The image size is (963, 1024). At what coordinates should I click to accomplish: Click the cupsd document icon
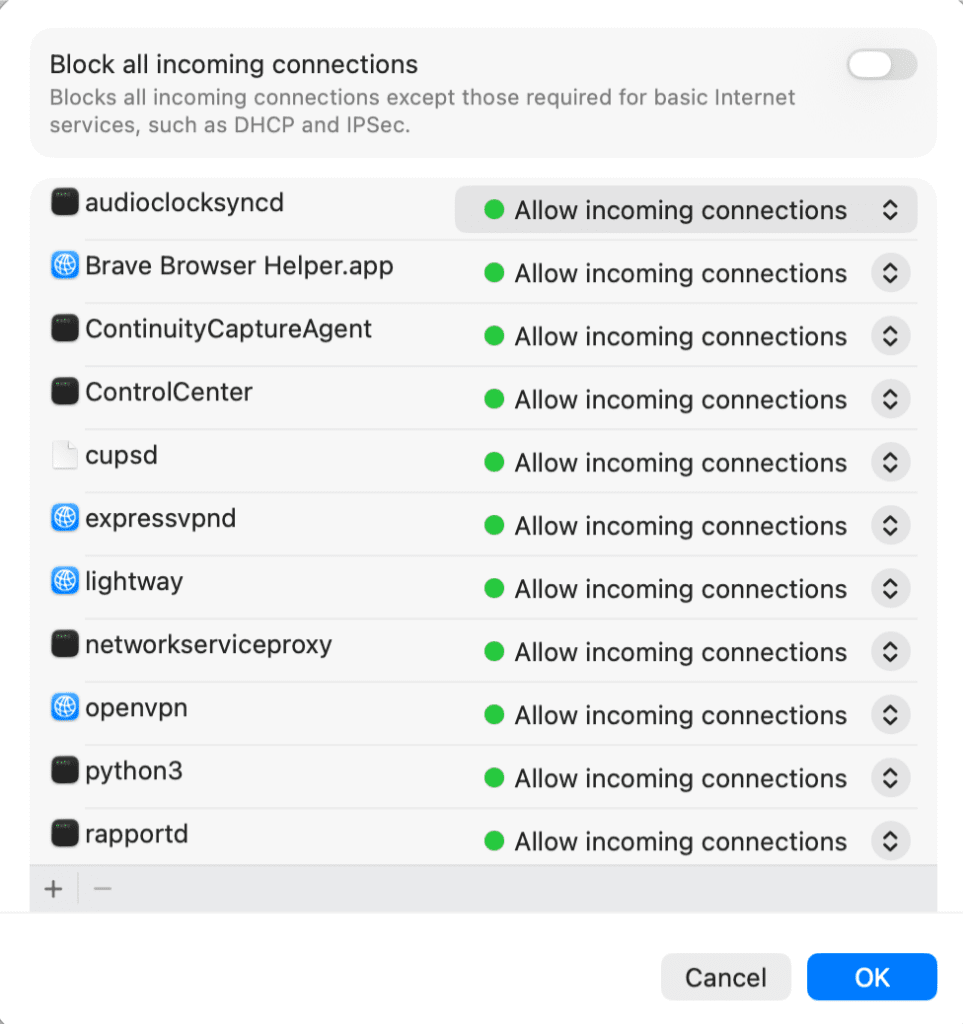tap(65, 455)
